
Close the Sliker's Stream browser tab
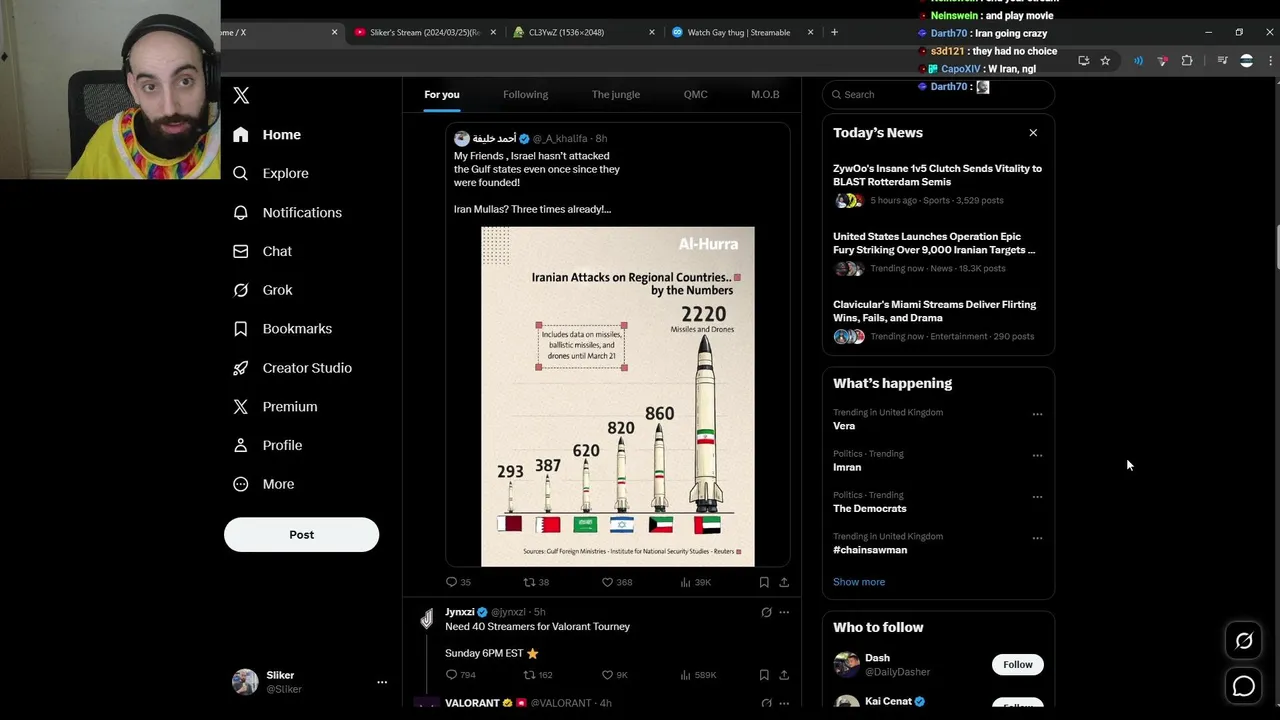coord(492,32)
